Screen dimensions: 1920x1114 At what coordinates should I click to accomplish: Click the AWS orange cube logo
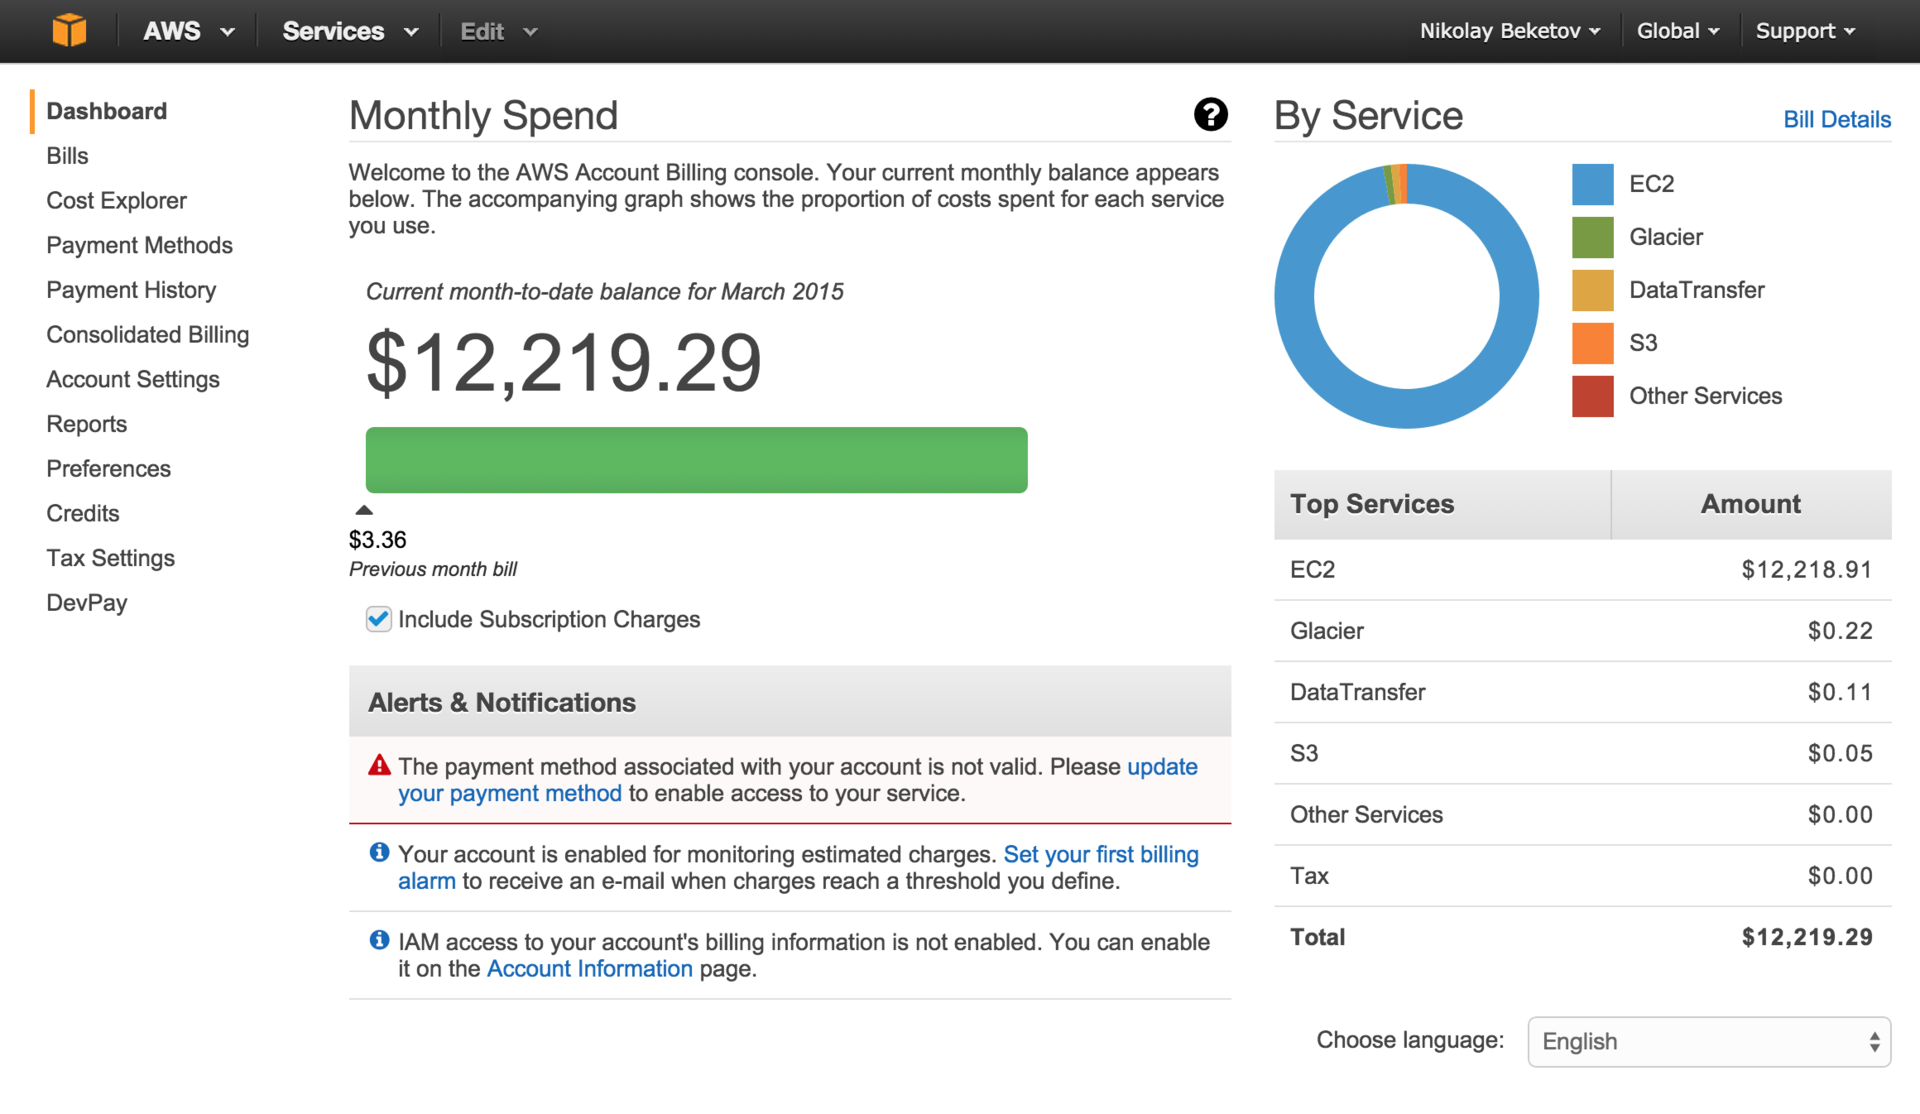(69, 31)
